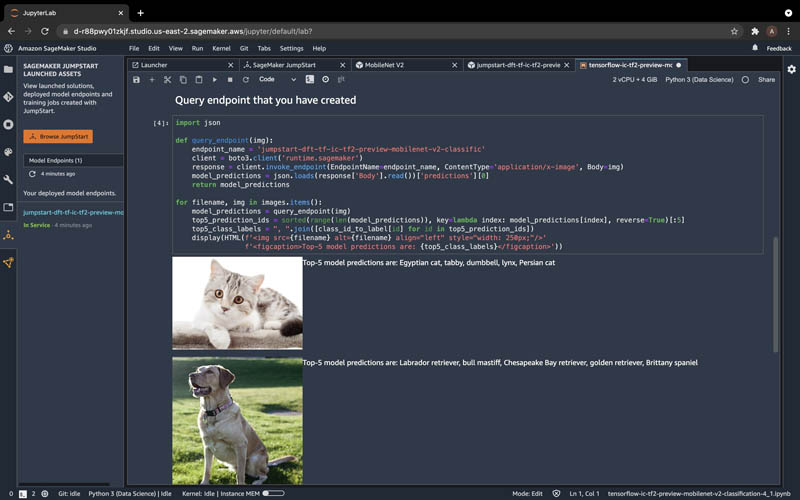Click the browser address bar
The height and width of the screenshot is (500, 800).
tap(393, 31)
